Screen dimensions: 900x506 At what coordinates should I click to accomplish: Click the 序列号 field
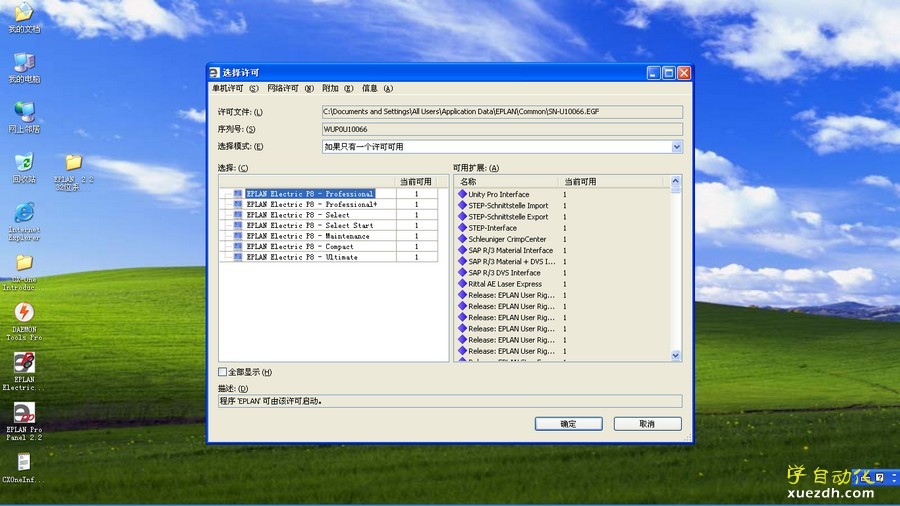pyautogui.click(x=502, y=129)
